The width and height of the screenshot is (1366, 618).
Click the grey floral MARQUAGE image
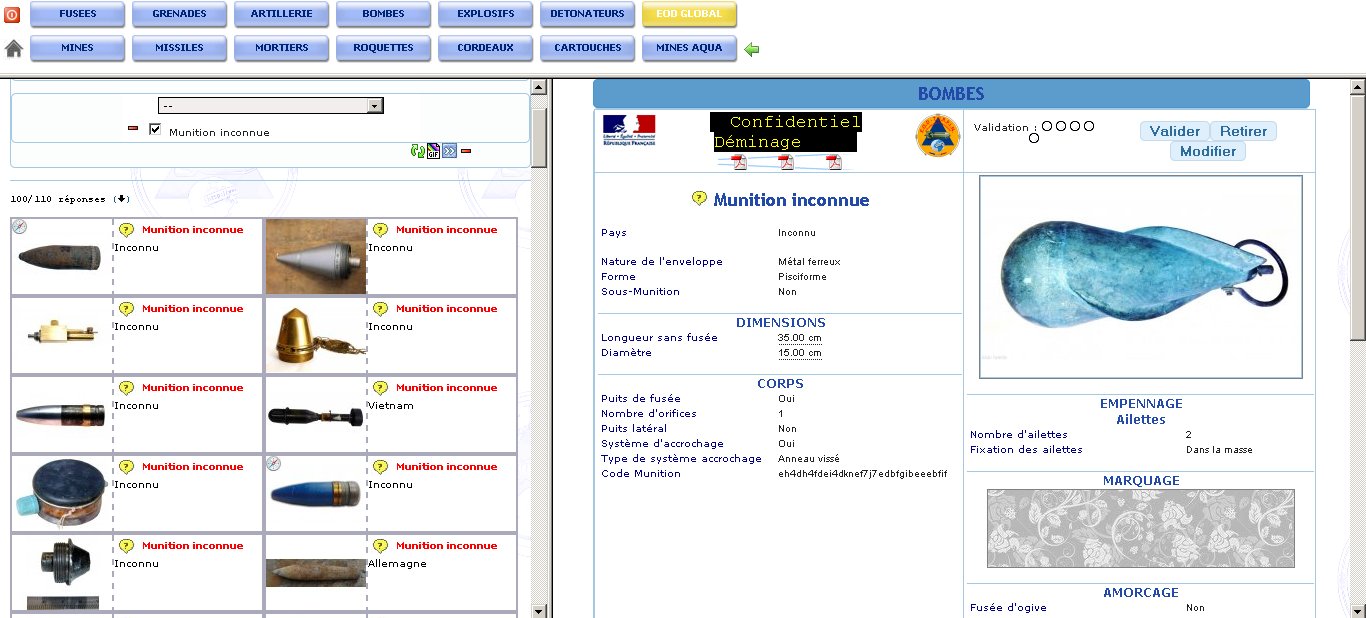[x=1141, y=528]
